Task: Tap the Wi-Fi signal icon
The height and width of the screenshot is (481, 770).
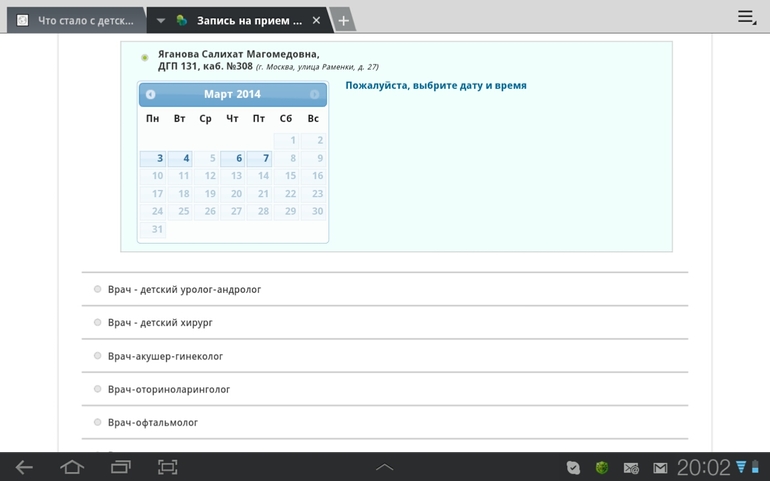Action: coord(741,467)
